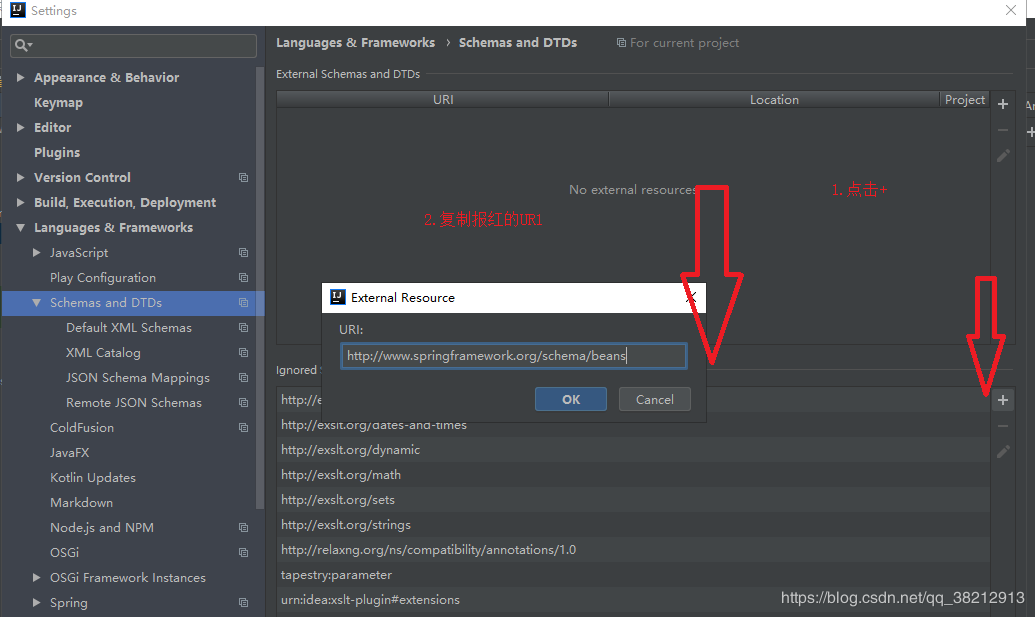Open Kotlin Updates settings
The image size is (1035, 617).
coord(93,478)
